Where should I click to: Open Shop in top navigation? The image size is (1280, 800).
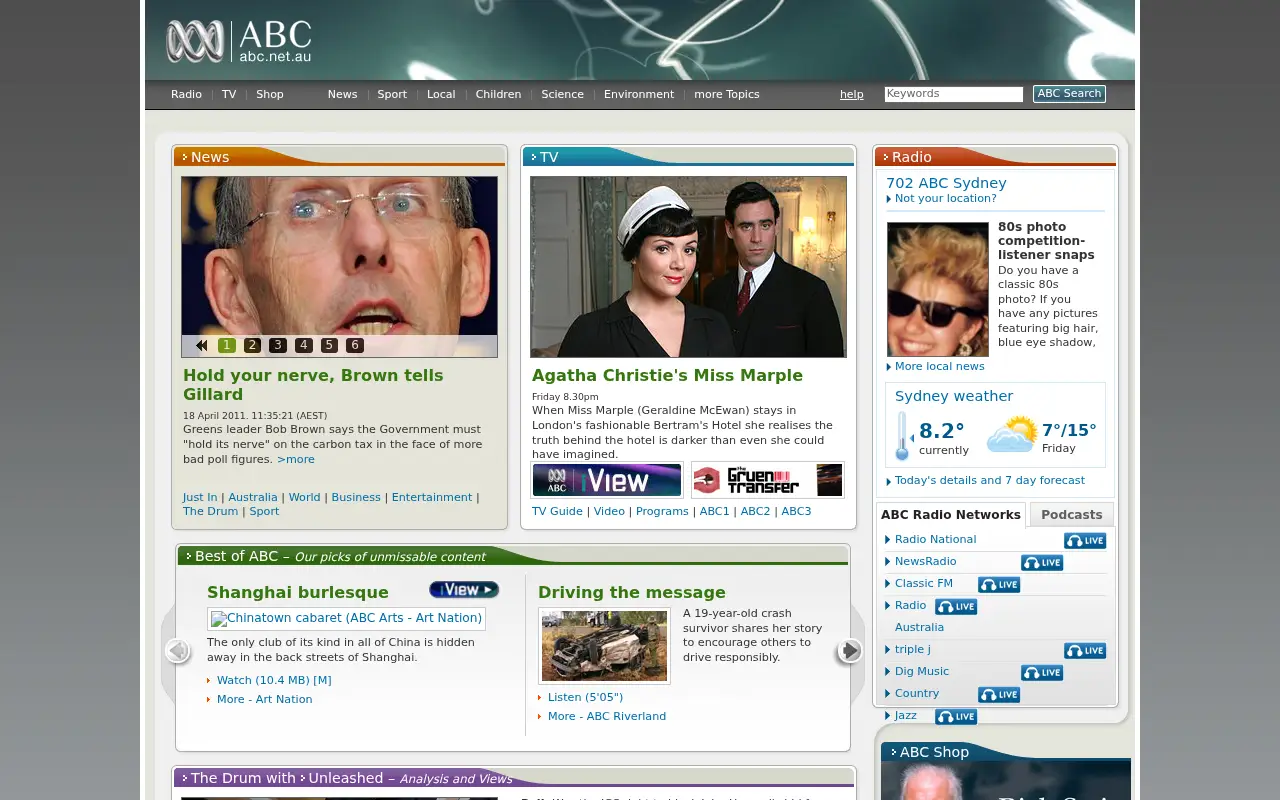270,94
